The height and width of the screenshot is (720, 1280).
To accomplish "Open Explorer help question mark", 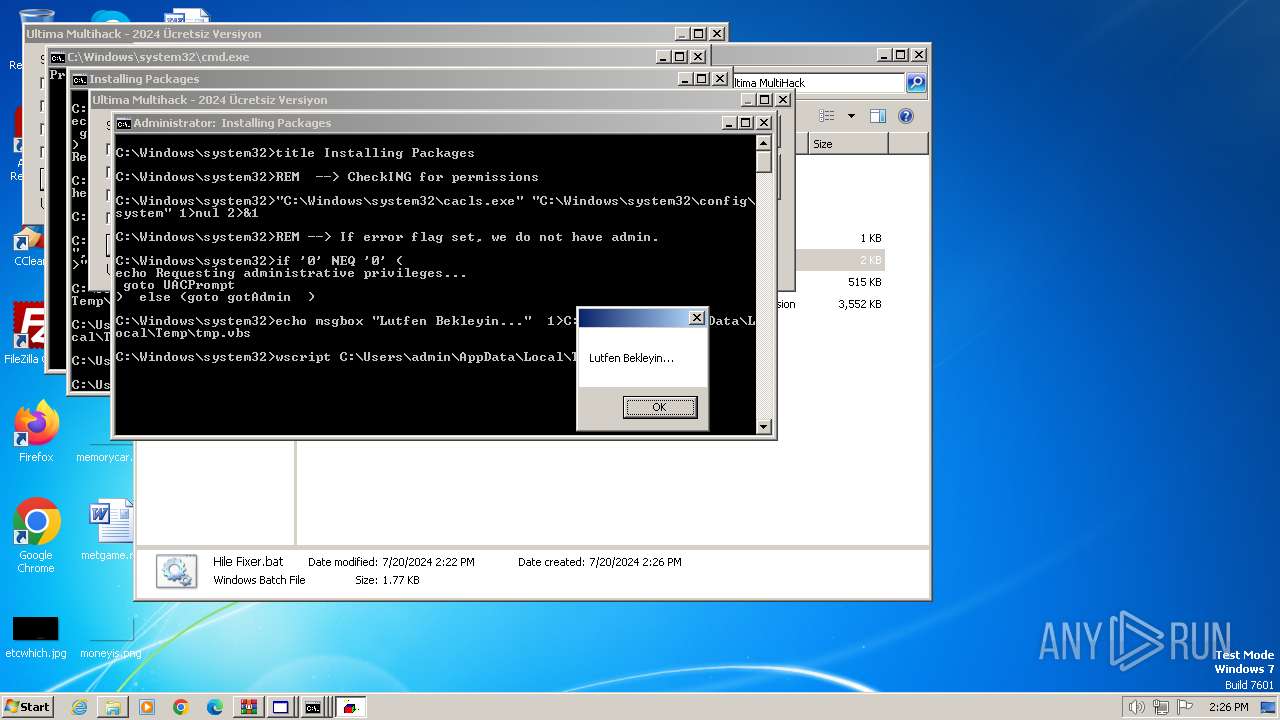I will coord(905,116).
